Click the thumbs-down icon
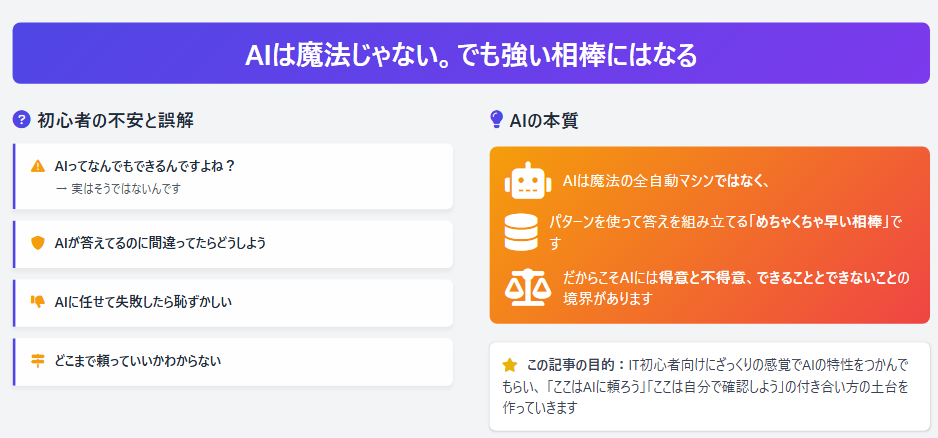 38,302
